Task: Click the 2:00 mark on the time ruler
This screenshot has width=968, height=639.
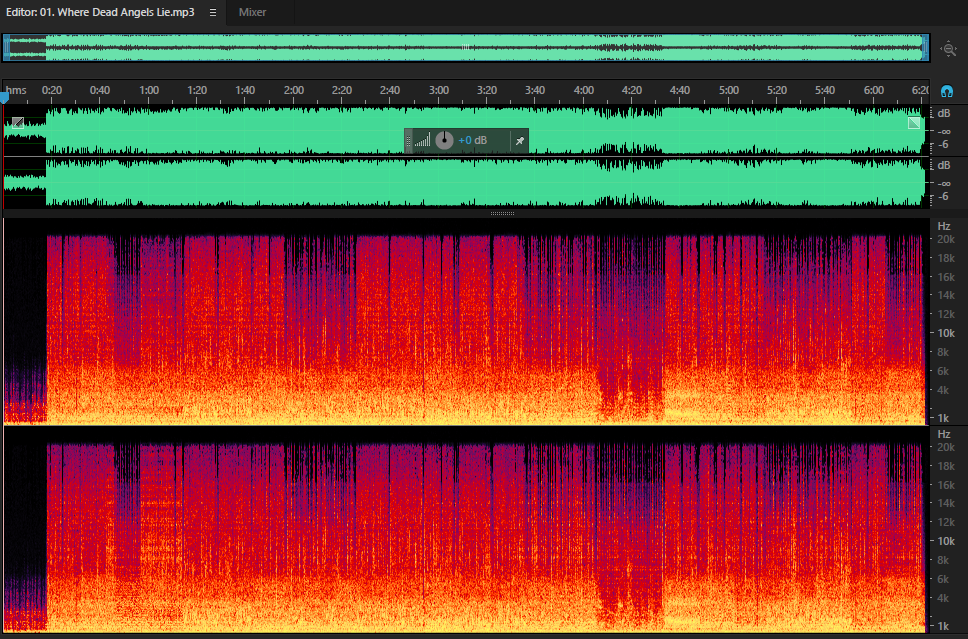Action: point(294,90)
